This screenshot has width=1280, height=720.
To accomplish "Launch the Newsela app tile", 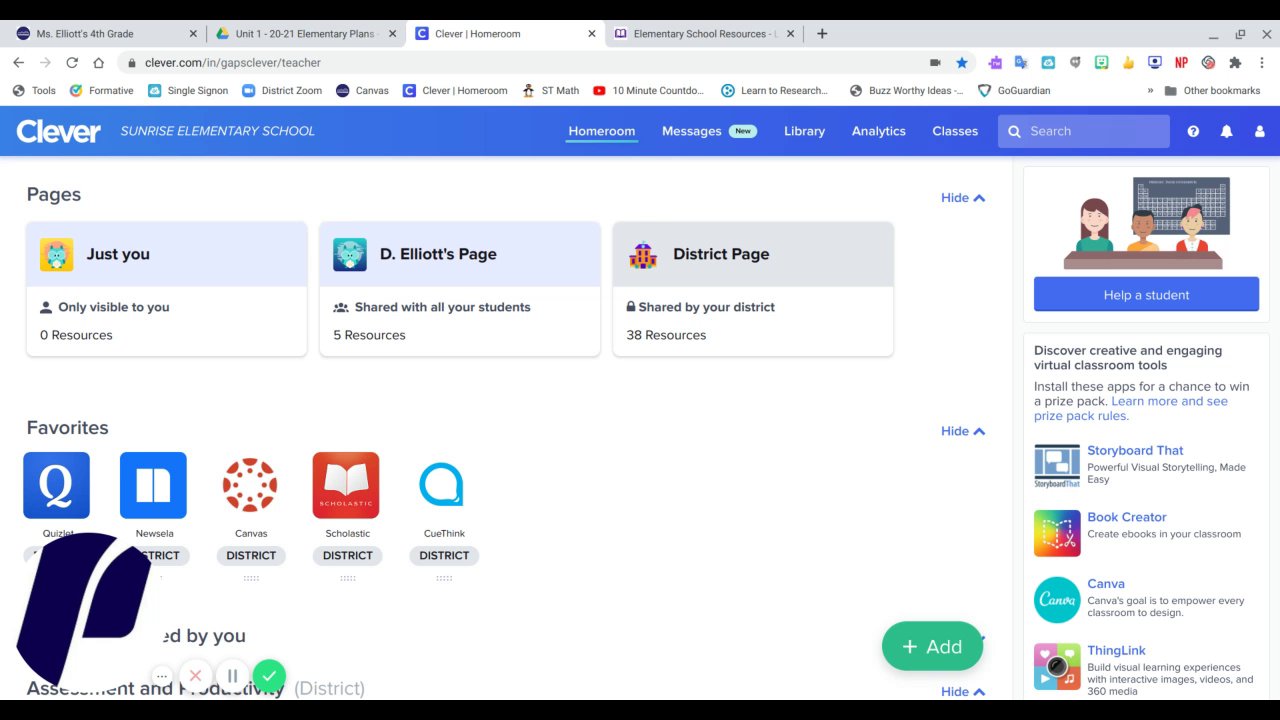I will 153,485.
